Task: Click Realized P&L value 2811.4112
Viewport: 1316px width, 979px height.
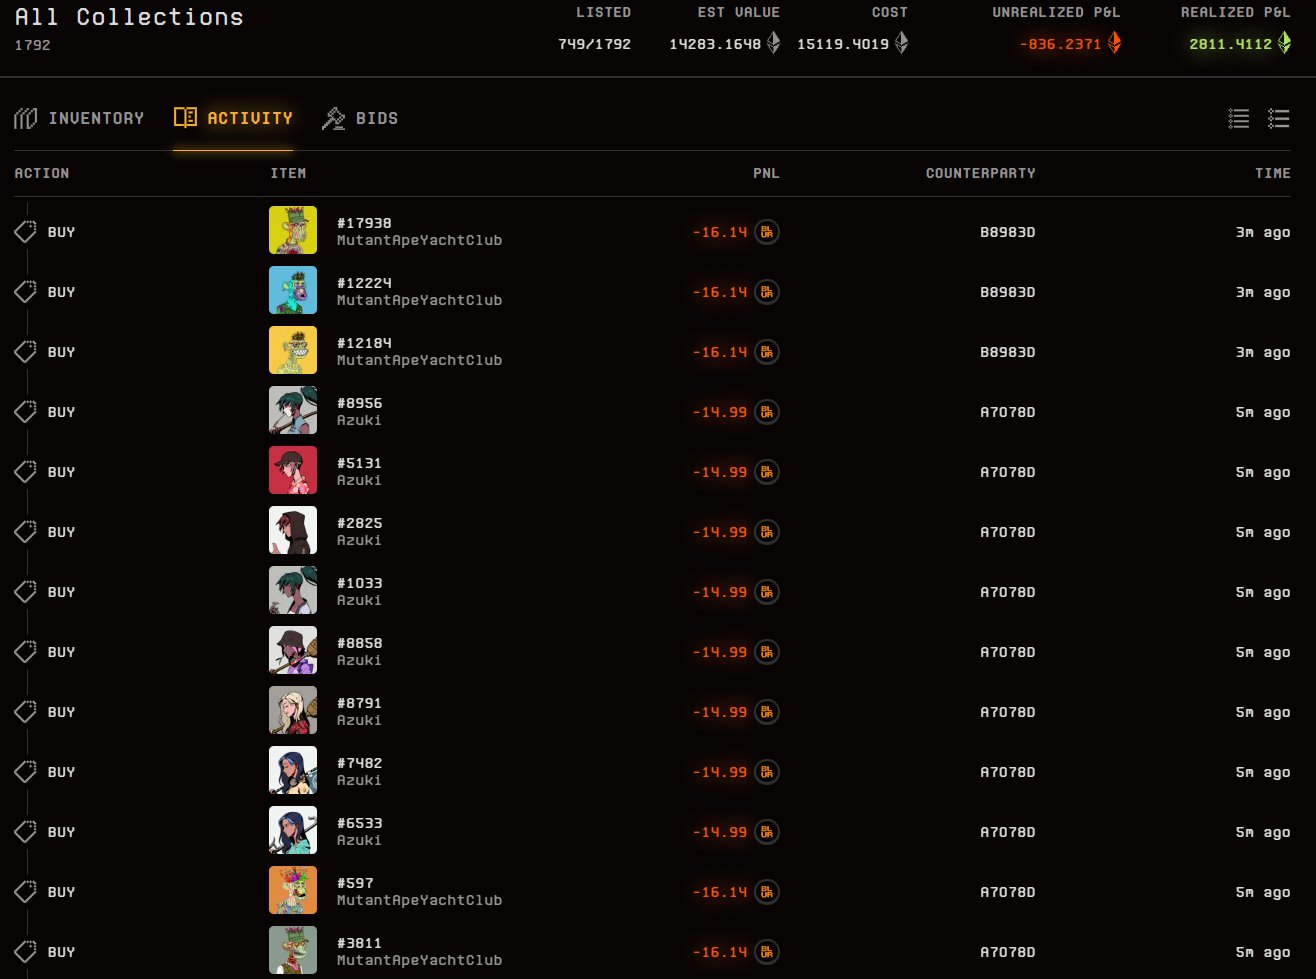Action: 1230,43
